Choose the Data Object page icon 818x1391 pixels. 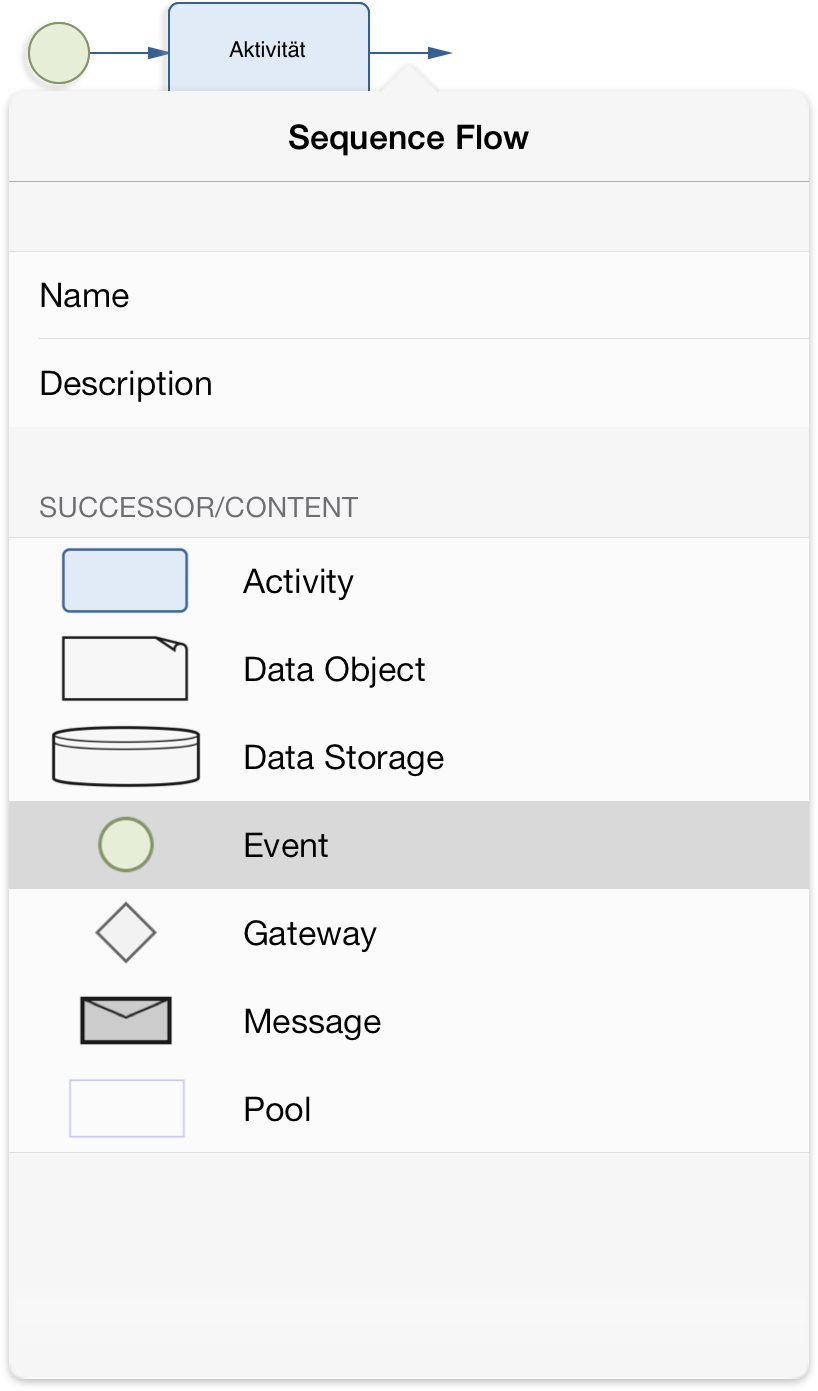point(125,668)
